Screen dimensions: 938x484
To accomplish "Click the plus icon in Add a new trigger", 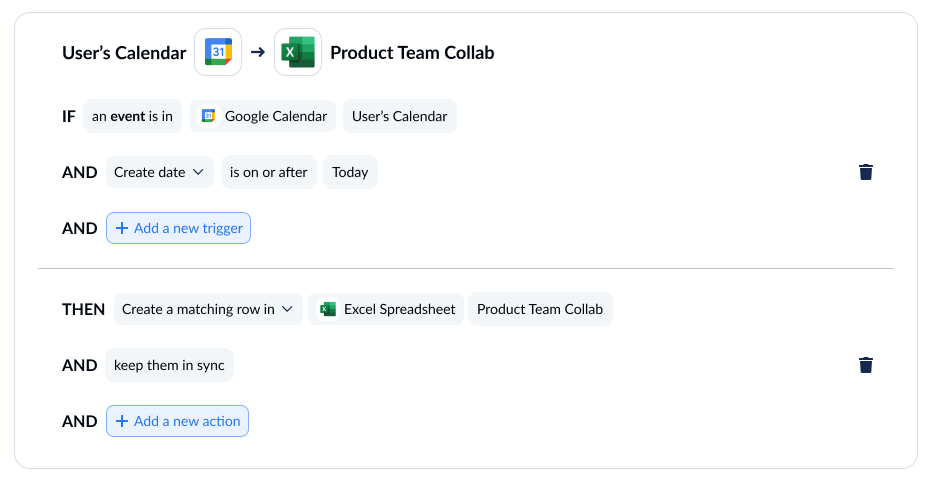I will pyautogui.click(x=122, y=228).
